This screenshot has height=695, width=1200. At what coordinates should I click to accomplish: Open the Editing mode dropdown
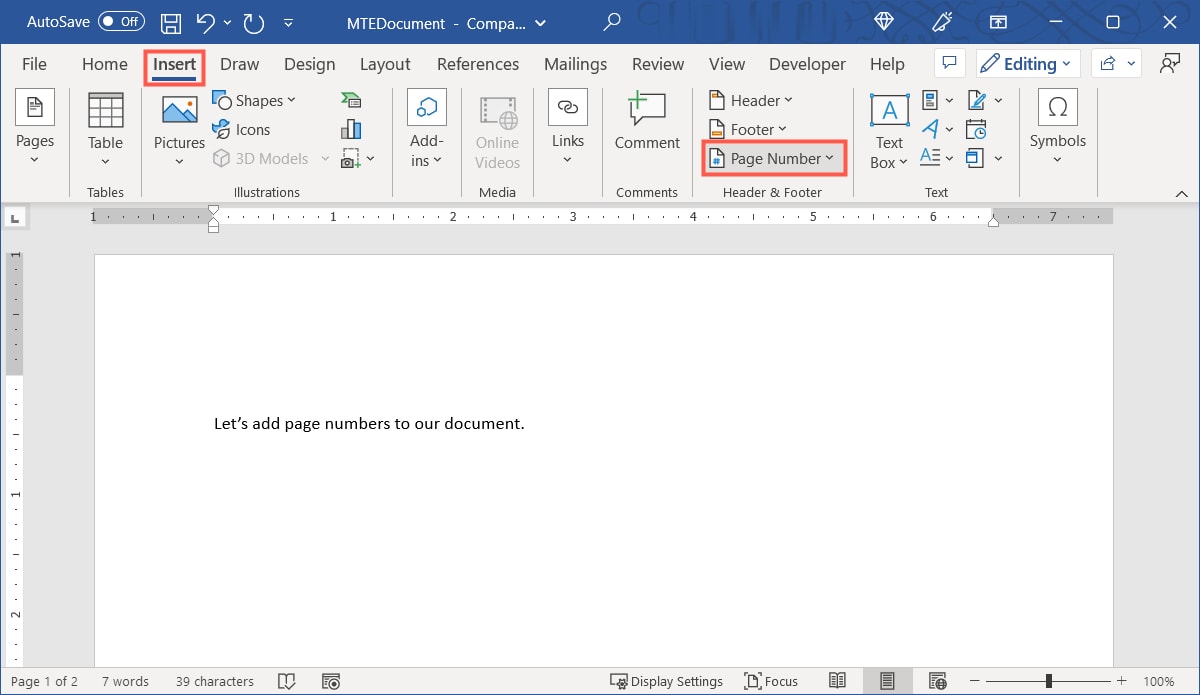[x=1028, y=63]
